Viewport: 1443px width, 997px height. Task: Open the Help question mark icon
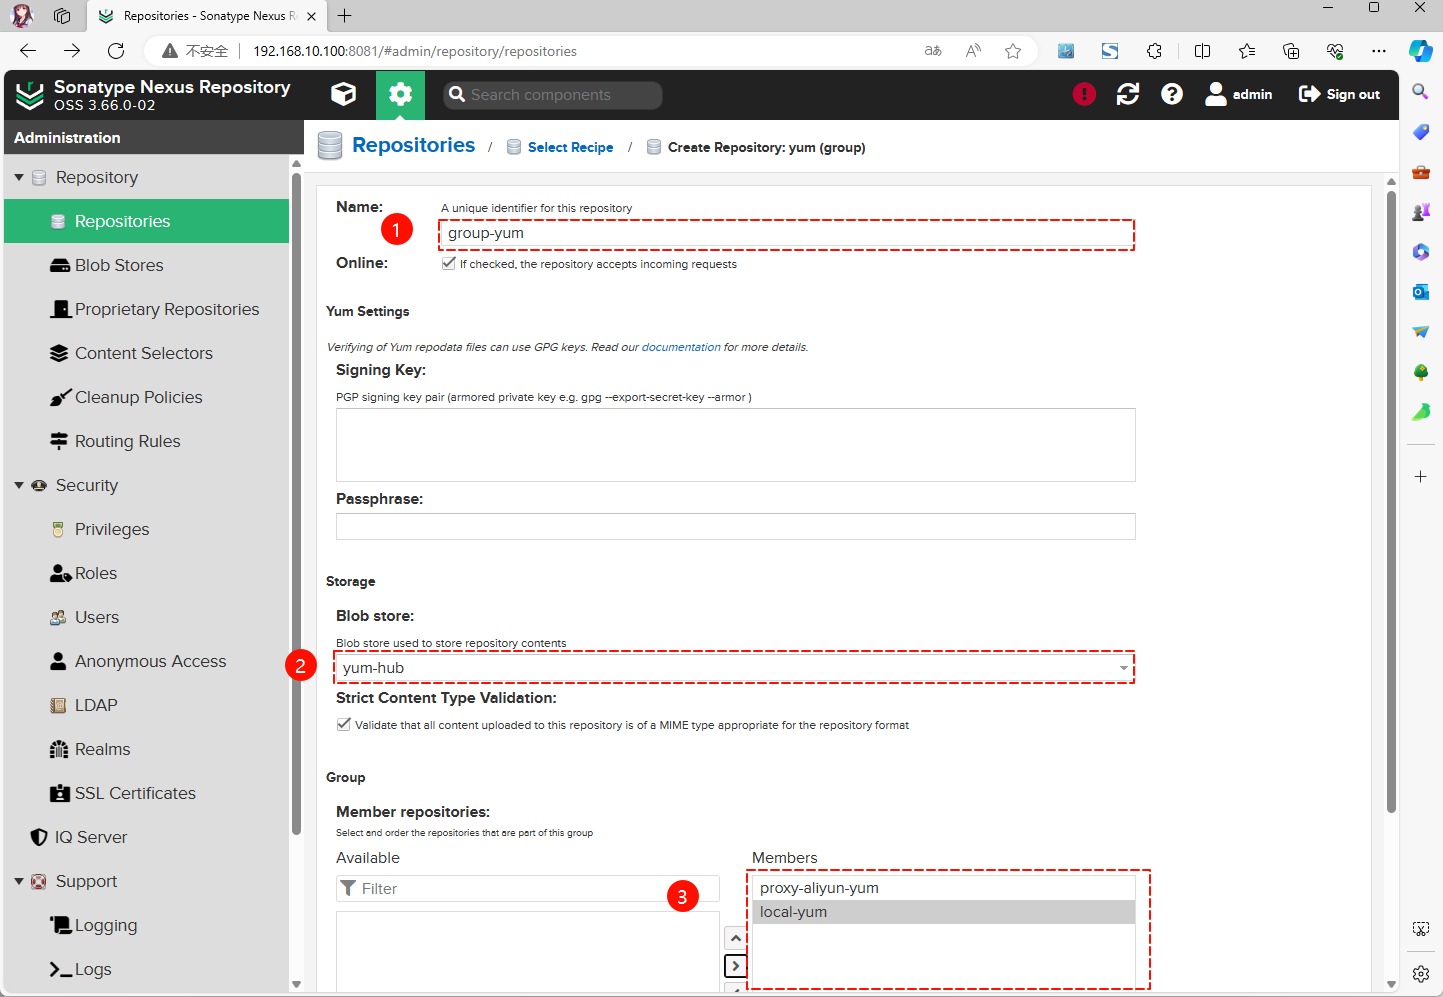tap(1172, 94)
